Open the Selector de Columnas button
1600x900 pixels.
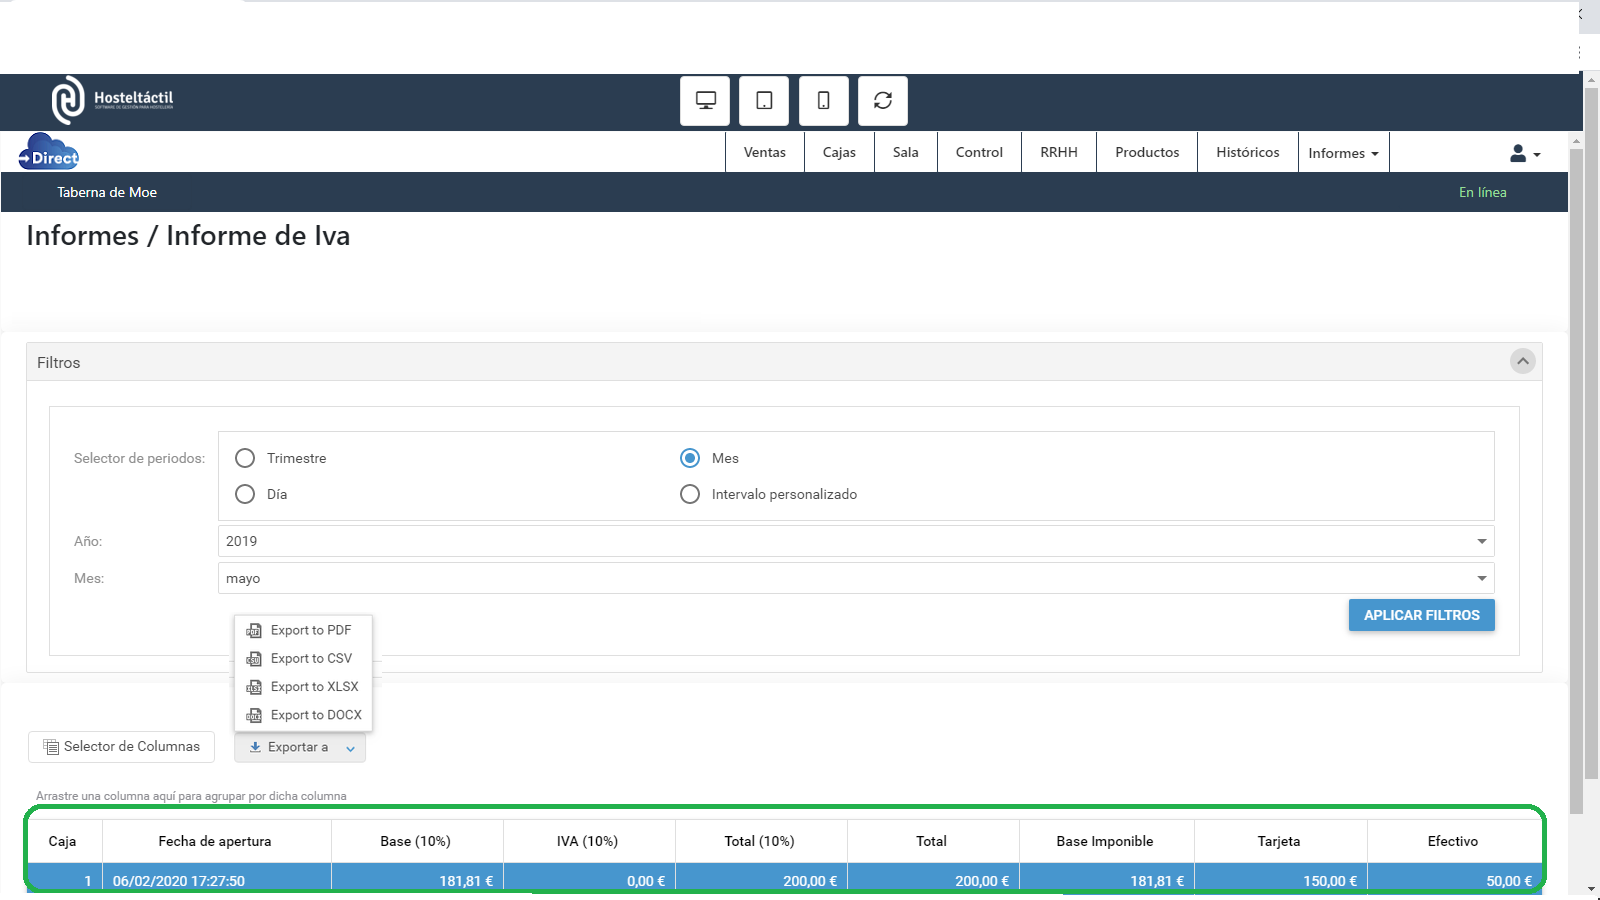coord(122,747)
